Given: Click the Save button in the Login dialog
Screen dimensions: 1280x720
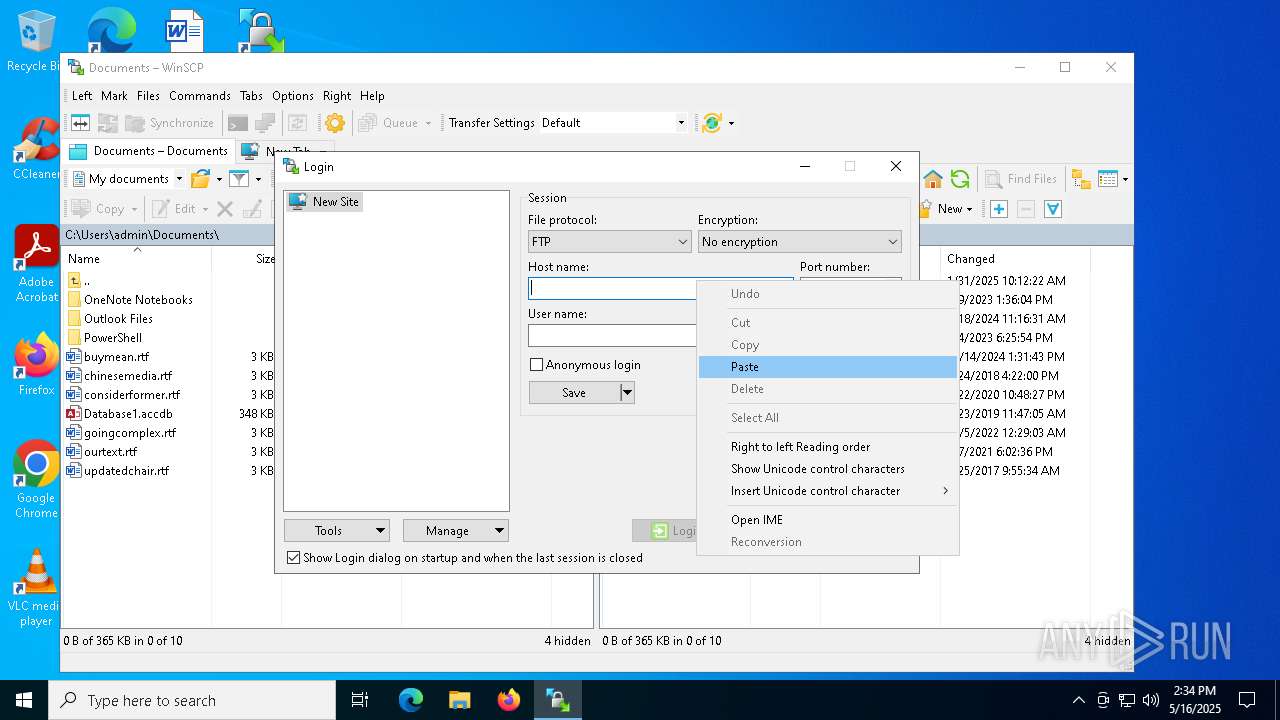Looking at the screenshot, I should [x=574, y=393].
